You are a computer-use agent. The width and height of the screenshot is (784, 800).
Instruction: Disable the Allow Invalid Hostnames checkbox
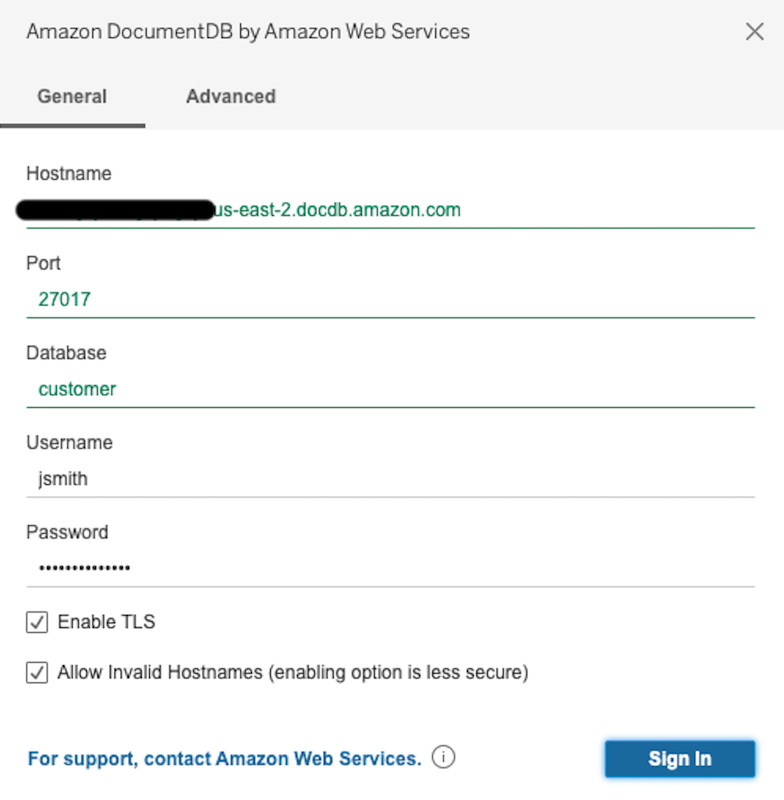click(x=36, y=672)
